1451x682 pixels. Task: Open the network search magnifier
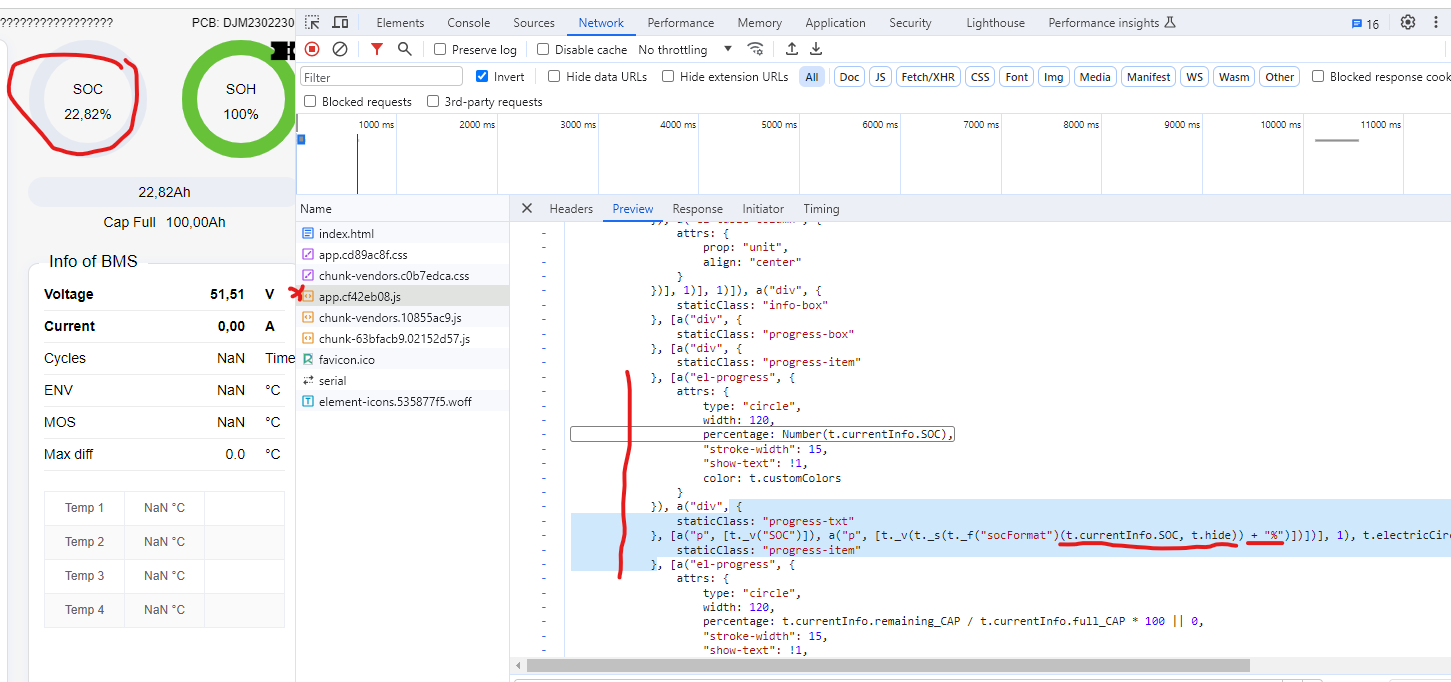click(x=404, y=49)
